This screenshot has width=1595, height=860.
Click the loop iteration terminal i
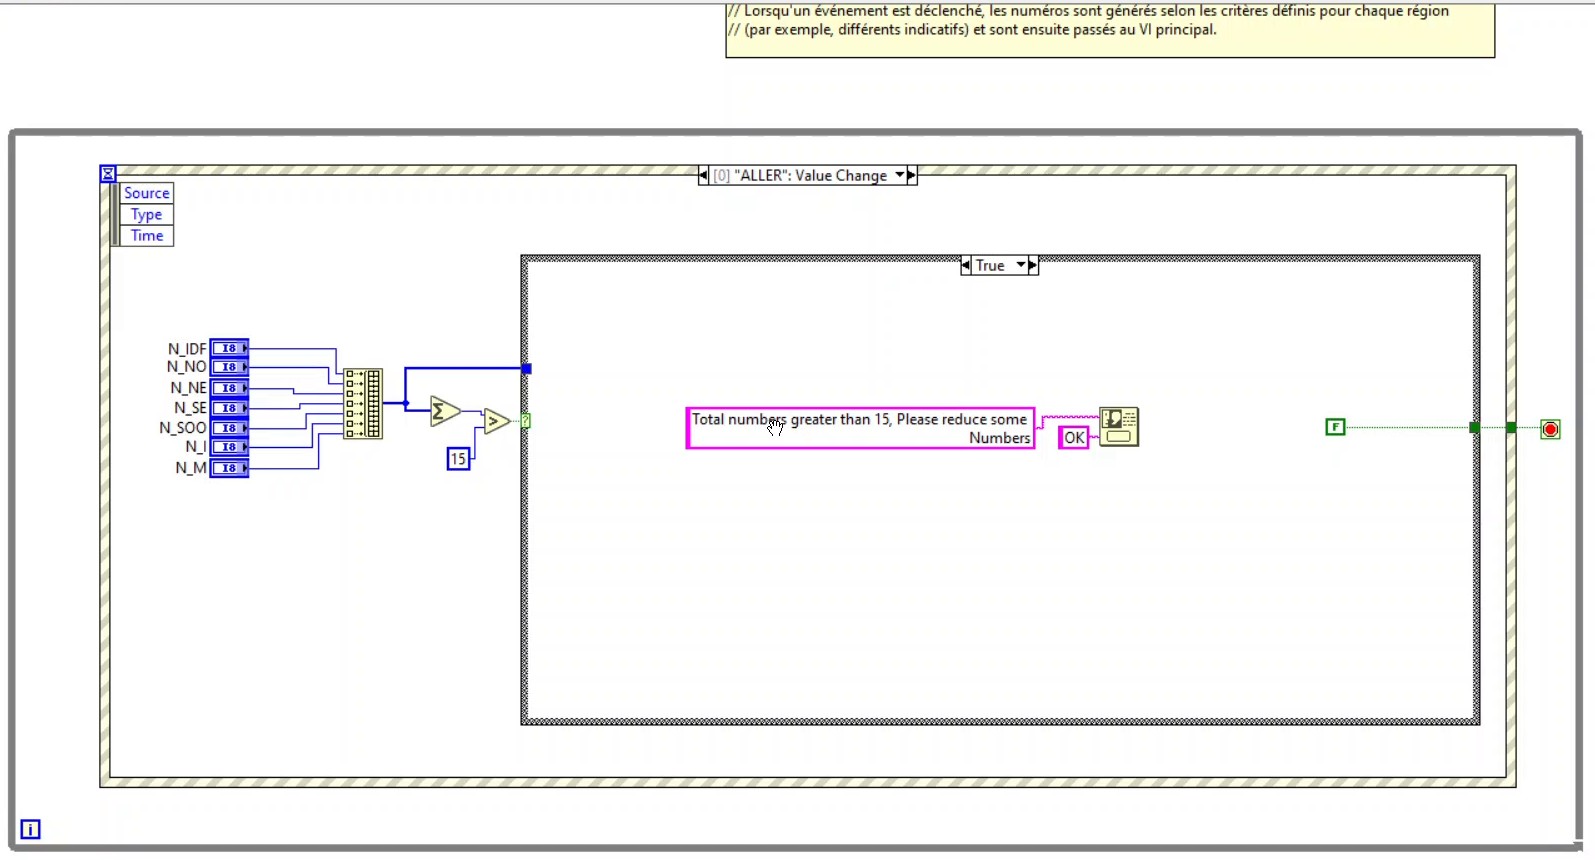pyautogui.click(x=31, y=829)
